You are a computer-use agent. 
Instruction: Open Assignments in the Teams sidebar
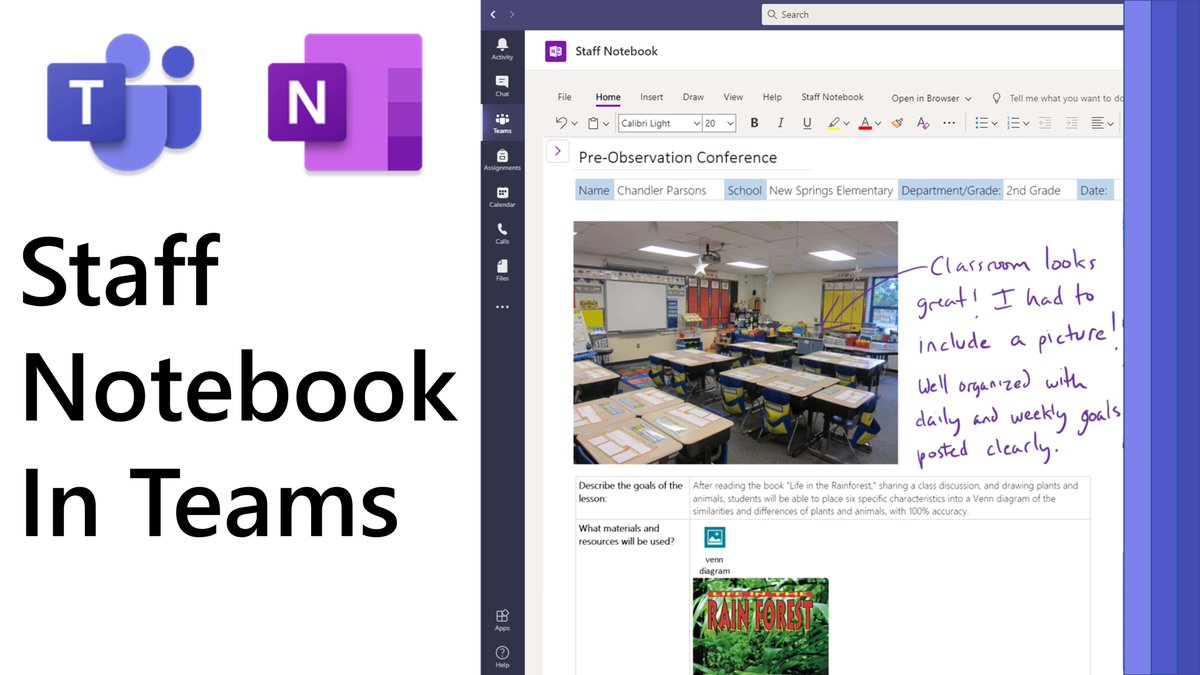pyautogui.click(x=502, y=160)
